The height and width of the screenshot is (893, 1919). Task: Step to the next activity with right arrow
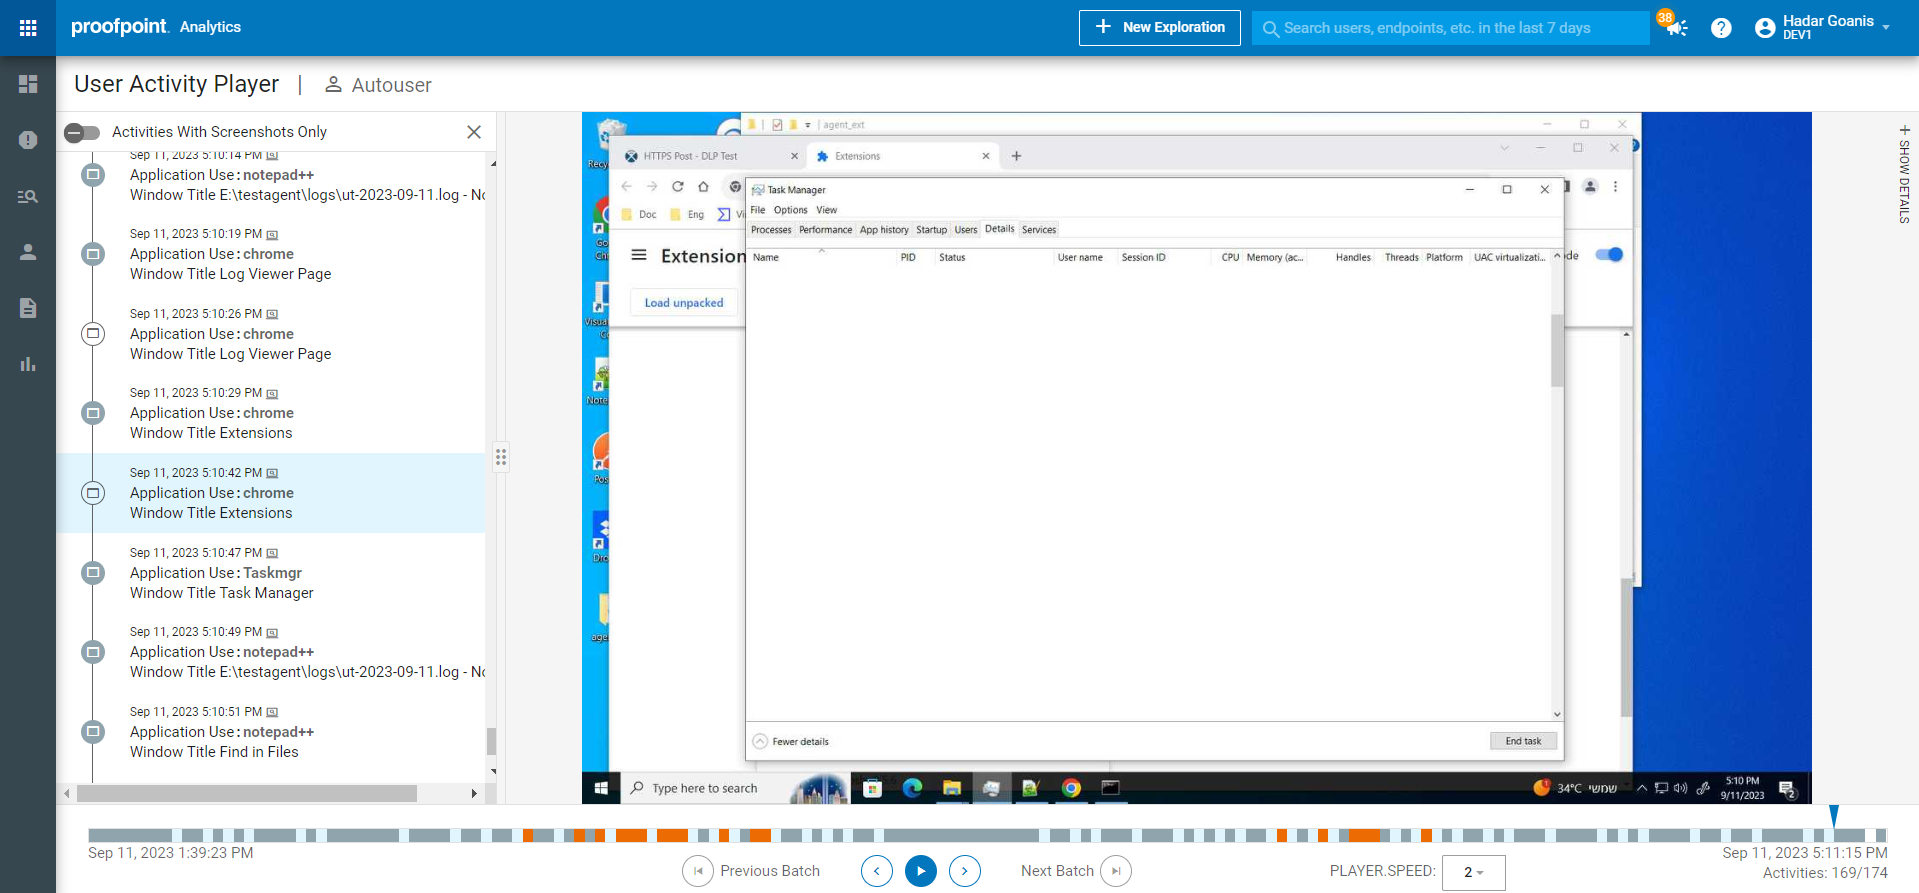pyautogui.click(x=965, y=871)
